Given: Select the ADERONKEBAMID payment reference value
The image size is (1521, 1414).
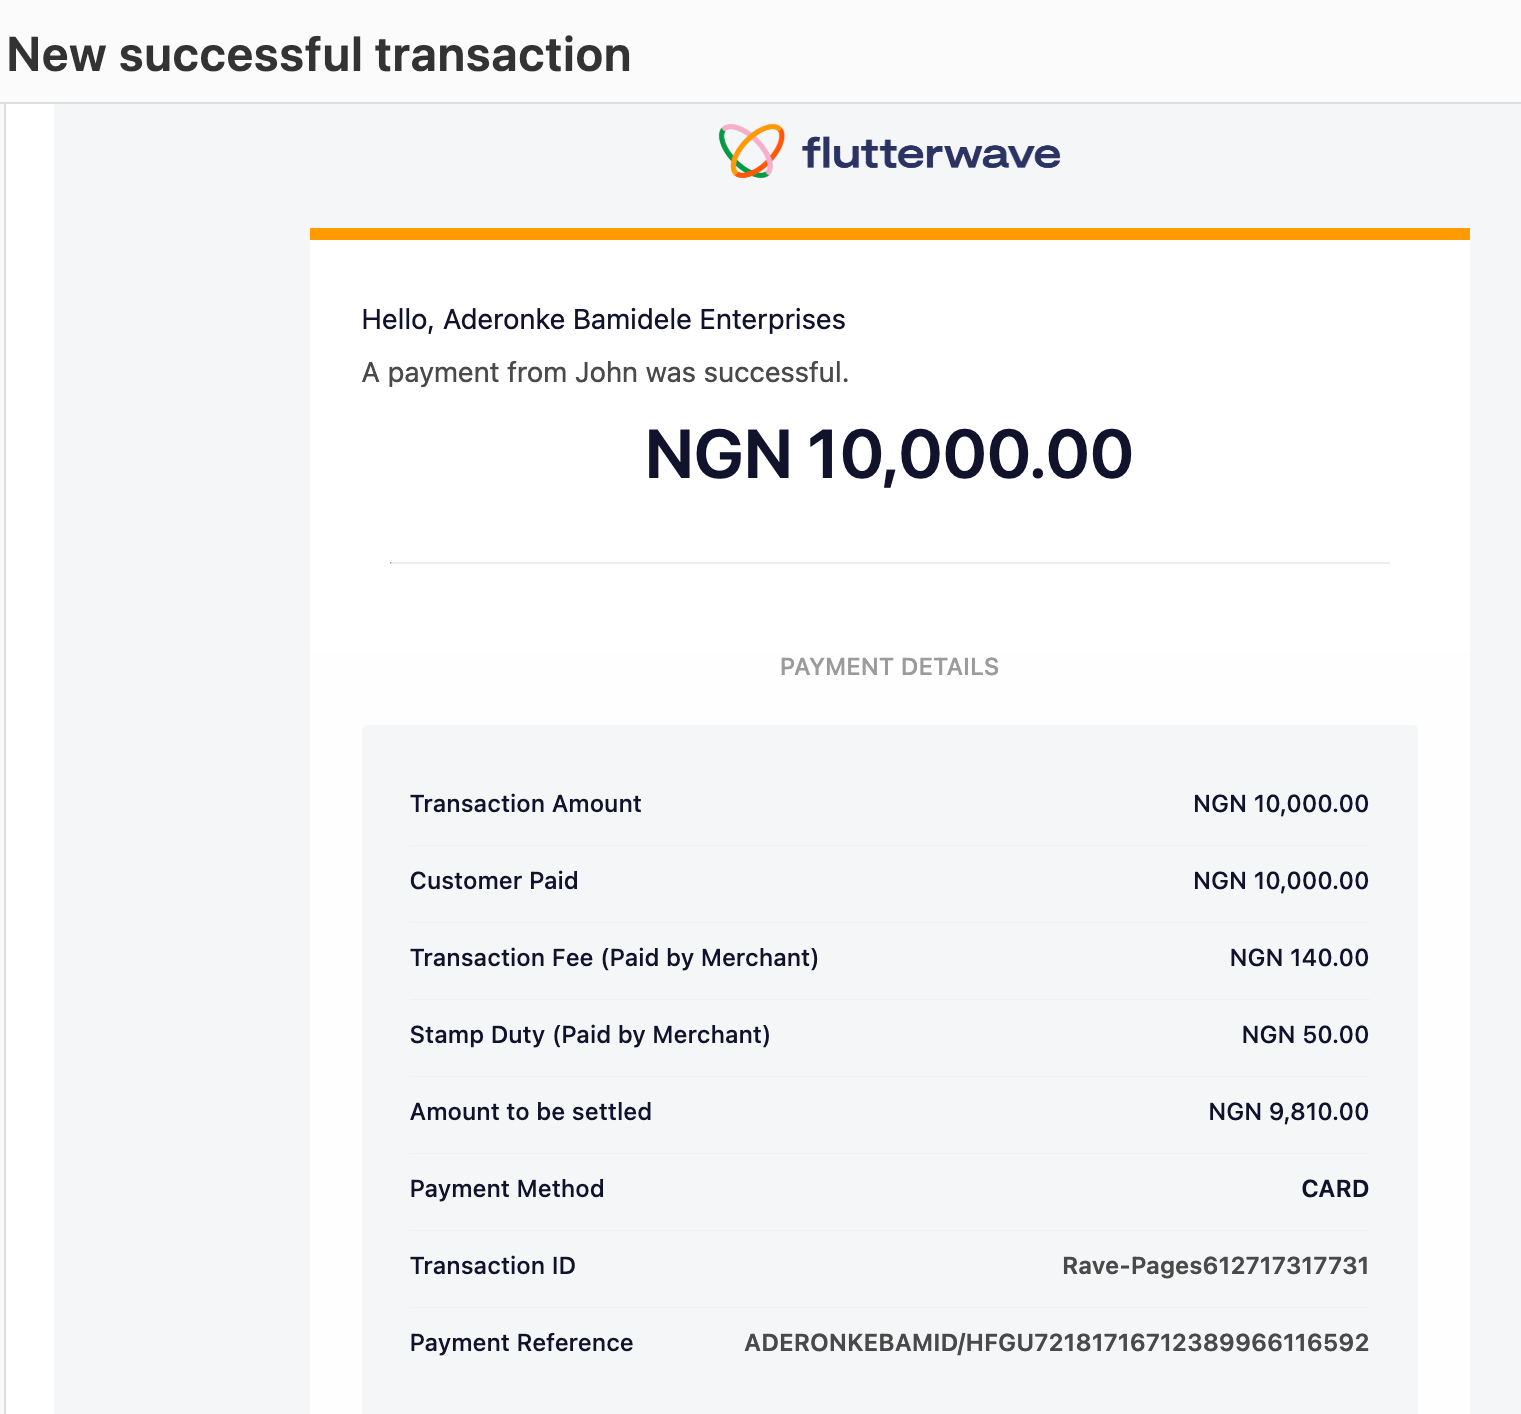Looking at the screenshot, I should [x=1056, y=1343].
